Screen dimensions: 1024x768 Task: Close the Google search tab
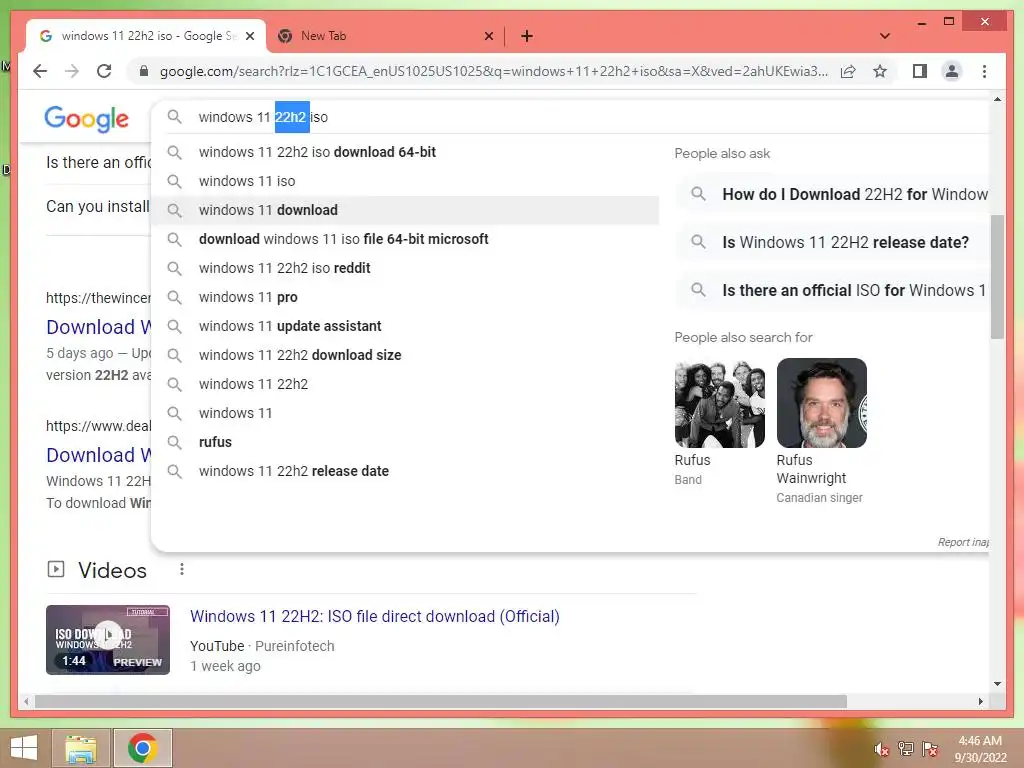click(x=249, y=36)
